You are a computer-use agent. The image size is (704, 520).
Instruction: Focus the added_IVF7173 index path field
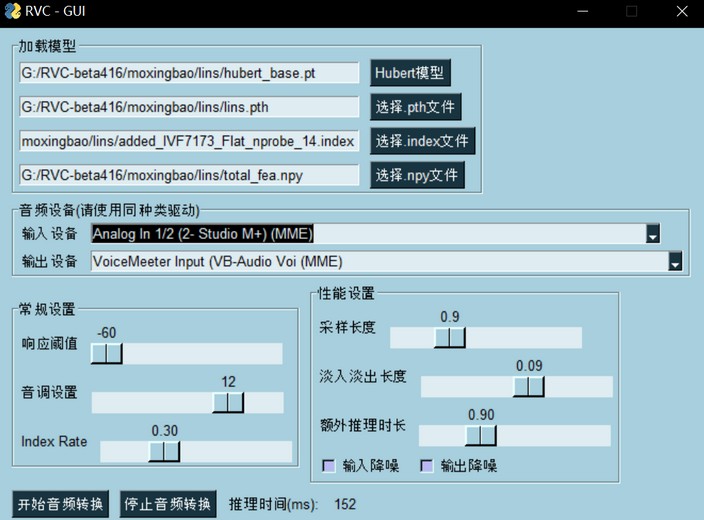pos(189,141)
